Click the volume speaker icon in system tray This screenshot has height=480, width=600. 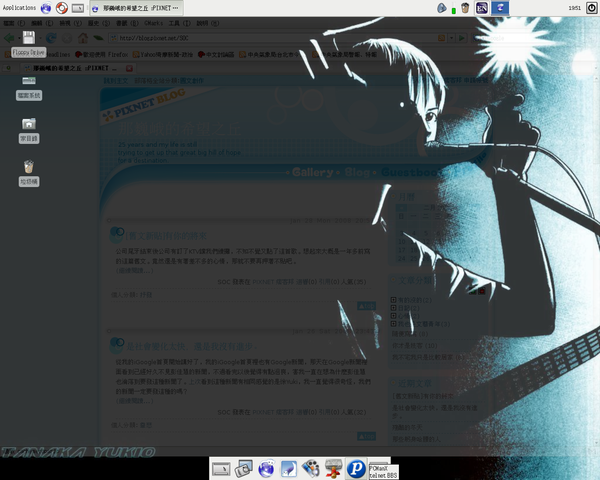coord(442,8)
